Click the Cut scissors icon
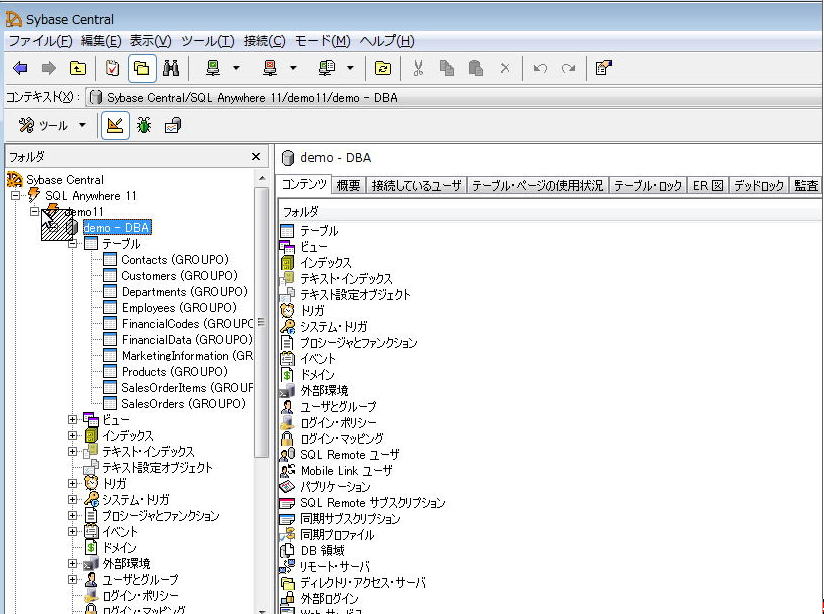 tap(418, 68)
